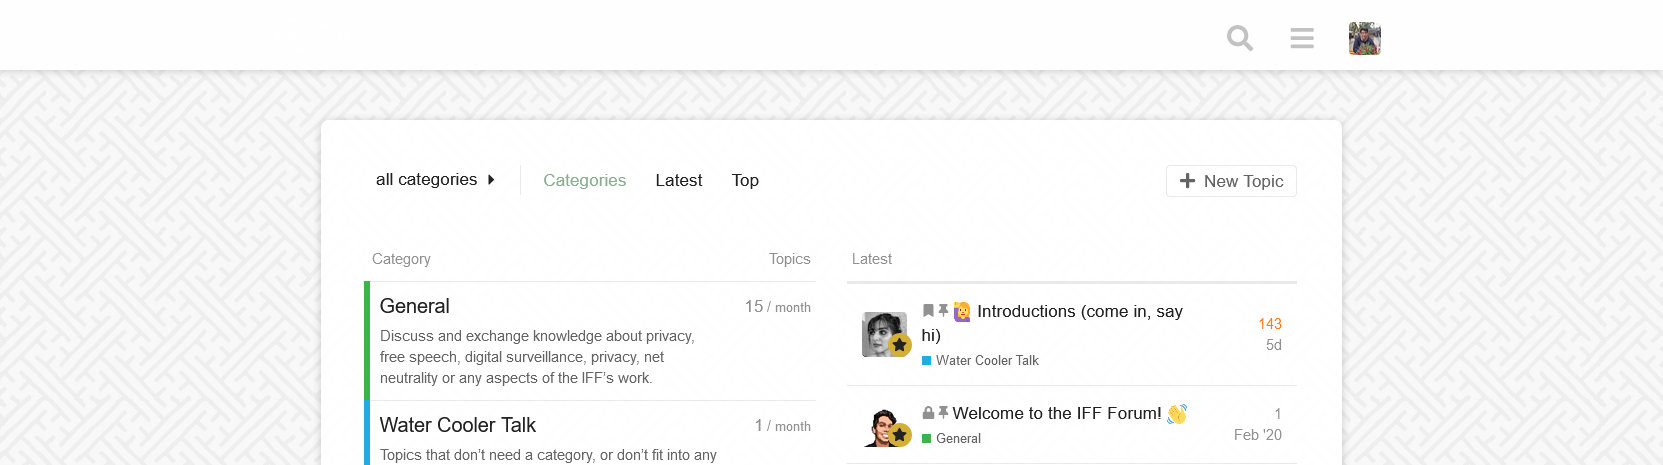
Task: View the Introductions topic poster avatar
Action: click(884, 334)
